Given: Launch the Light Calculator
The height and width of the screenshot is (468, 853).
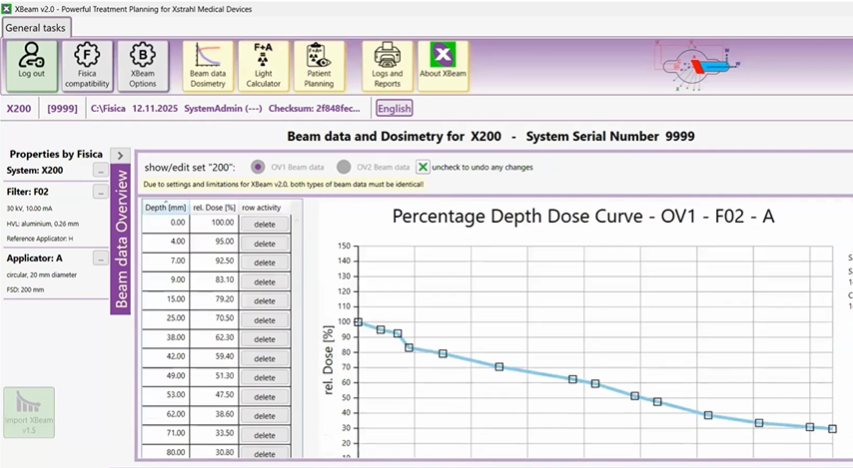Looking at the screenshot, I should [264, 65].
